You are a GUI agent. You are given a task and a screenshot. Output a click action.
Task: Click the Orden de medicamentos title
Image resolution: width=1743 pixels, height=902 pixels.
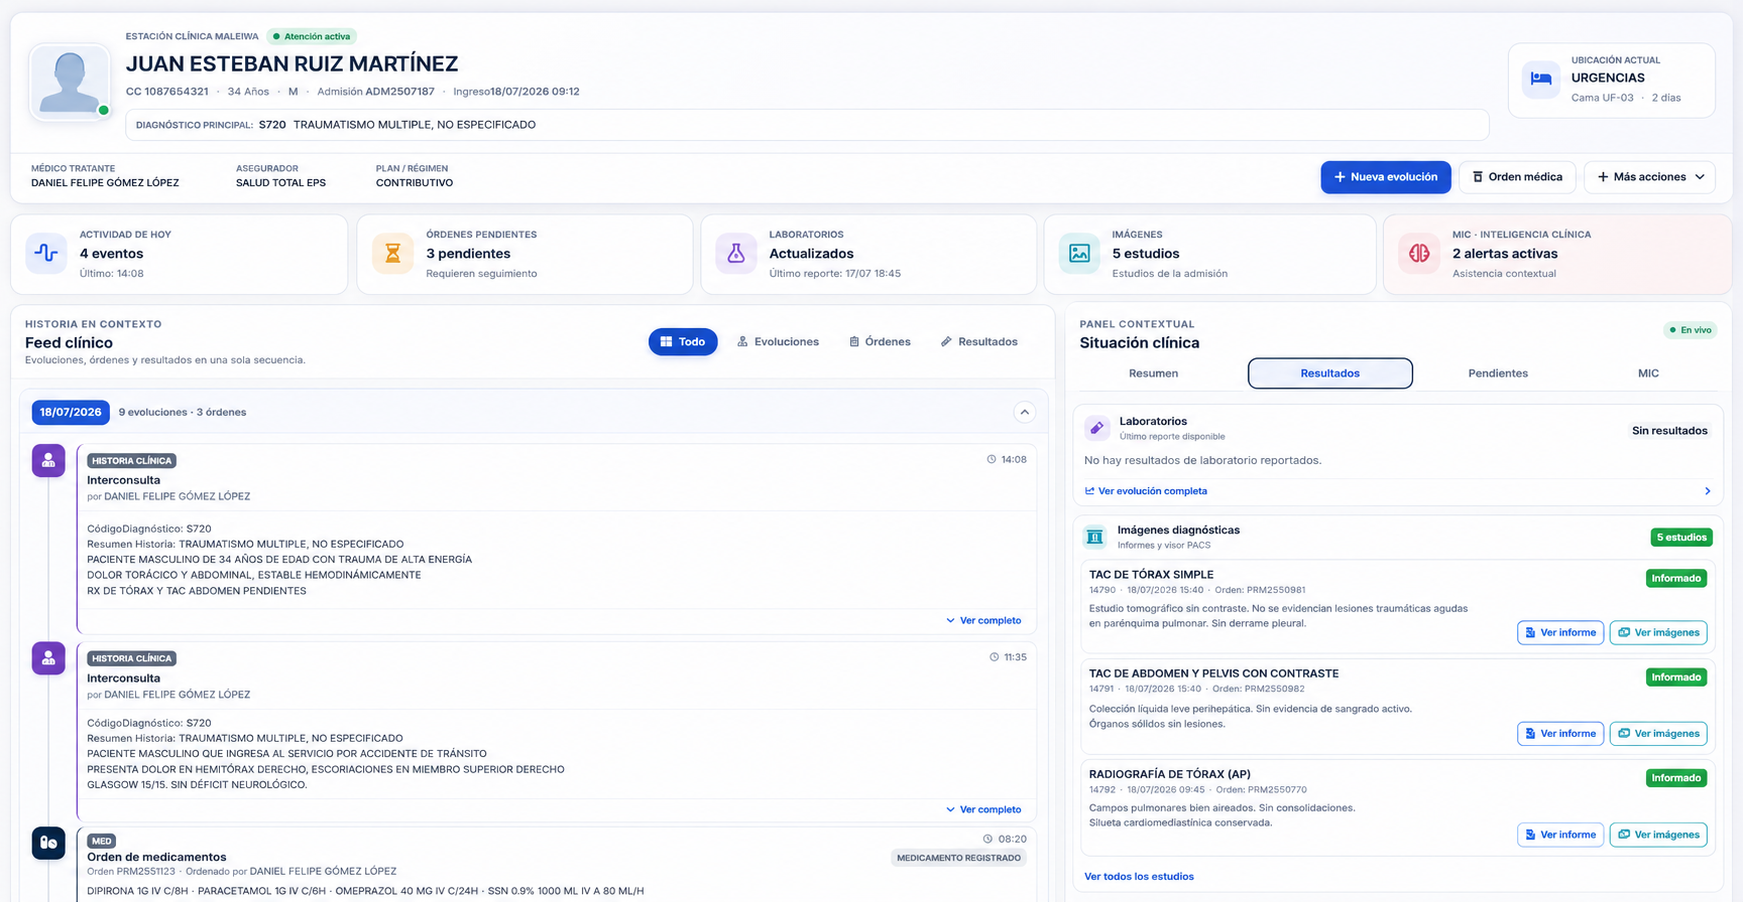pyautogui.click(x=156, y=857)
